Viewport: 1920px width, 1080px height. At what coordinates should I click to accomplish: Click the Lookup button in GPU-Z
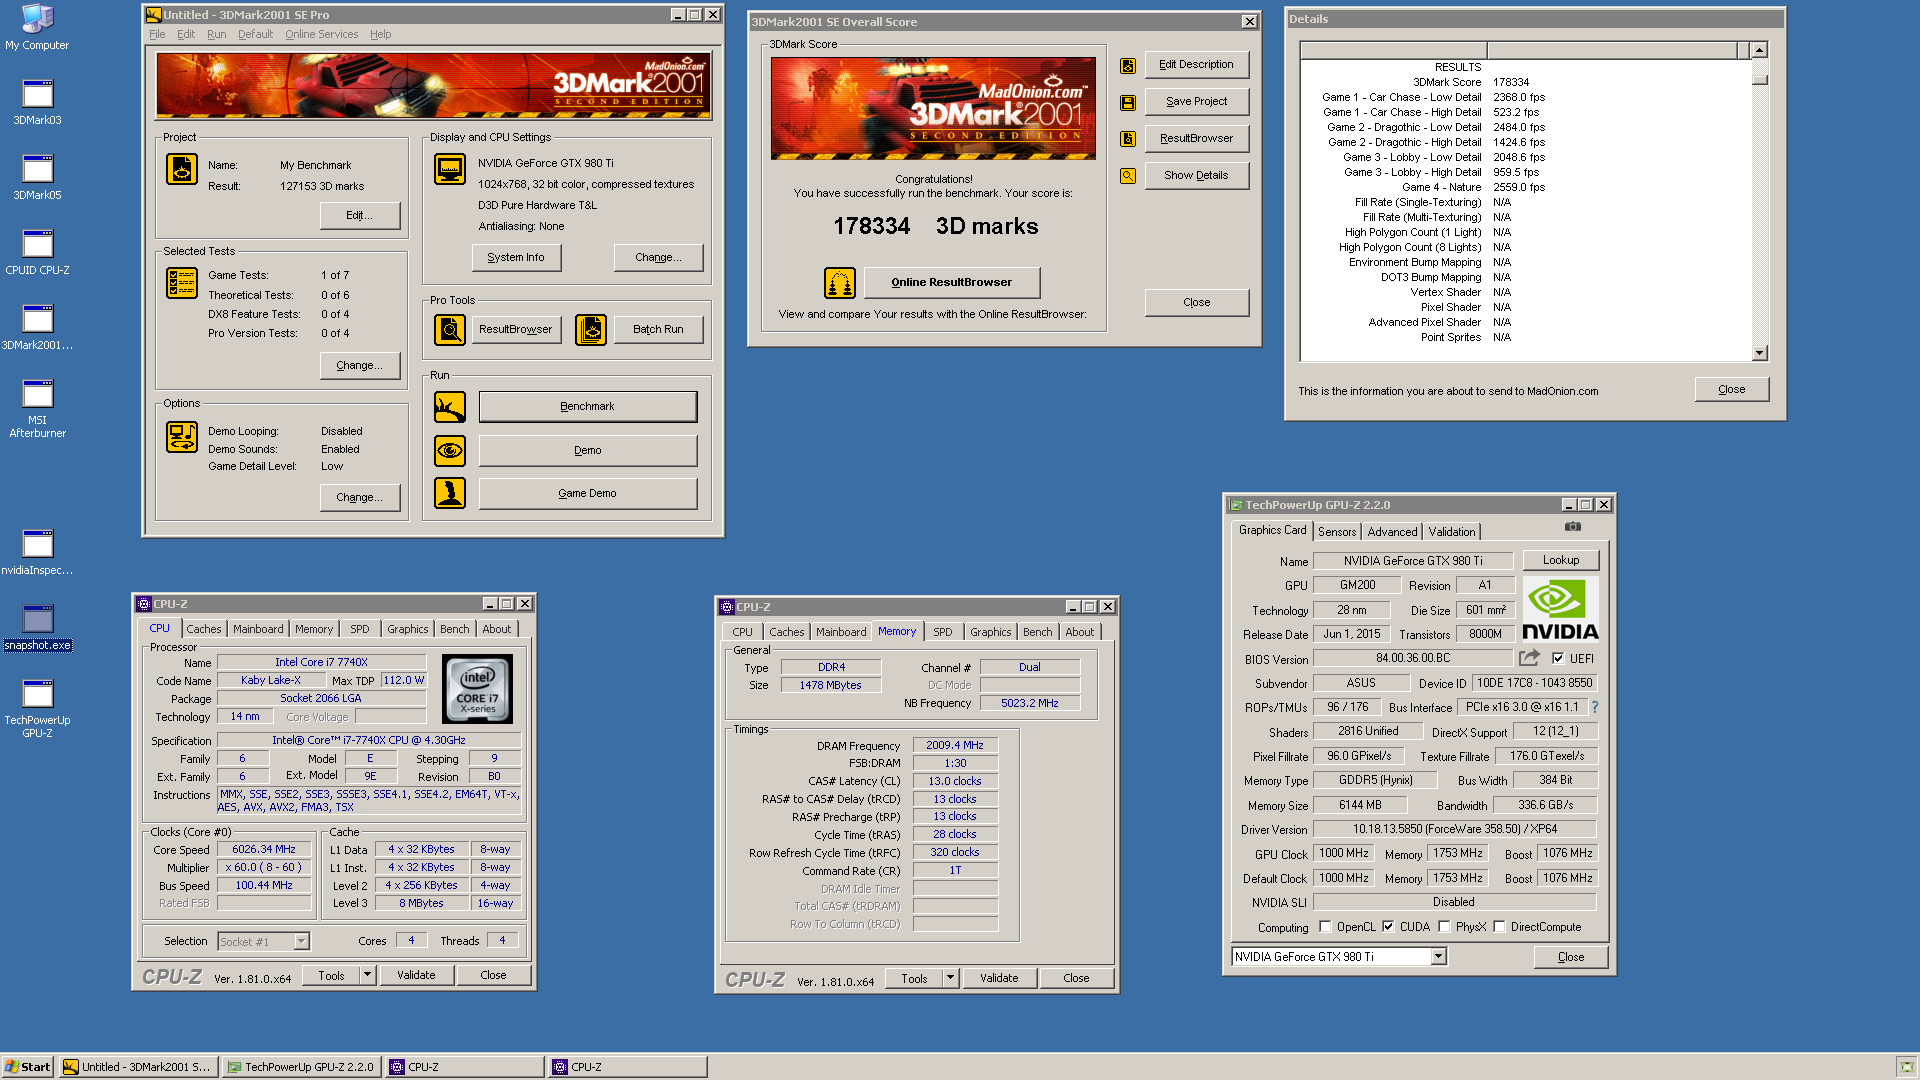1560,561
